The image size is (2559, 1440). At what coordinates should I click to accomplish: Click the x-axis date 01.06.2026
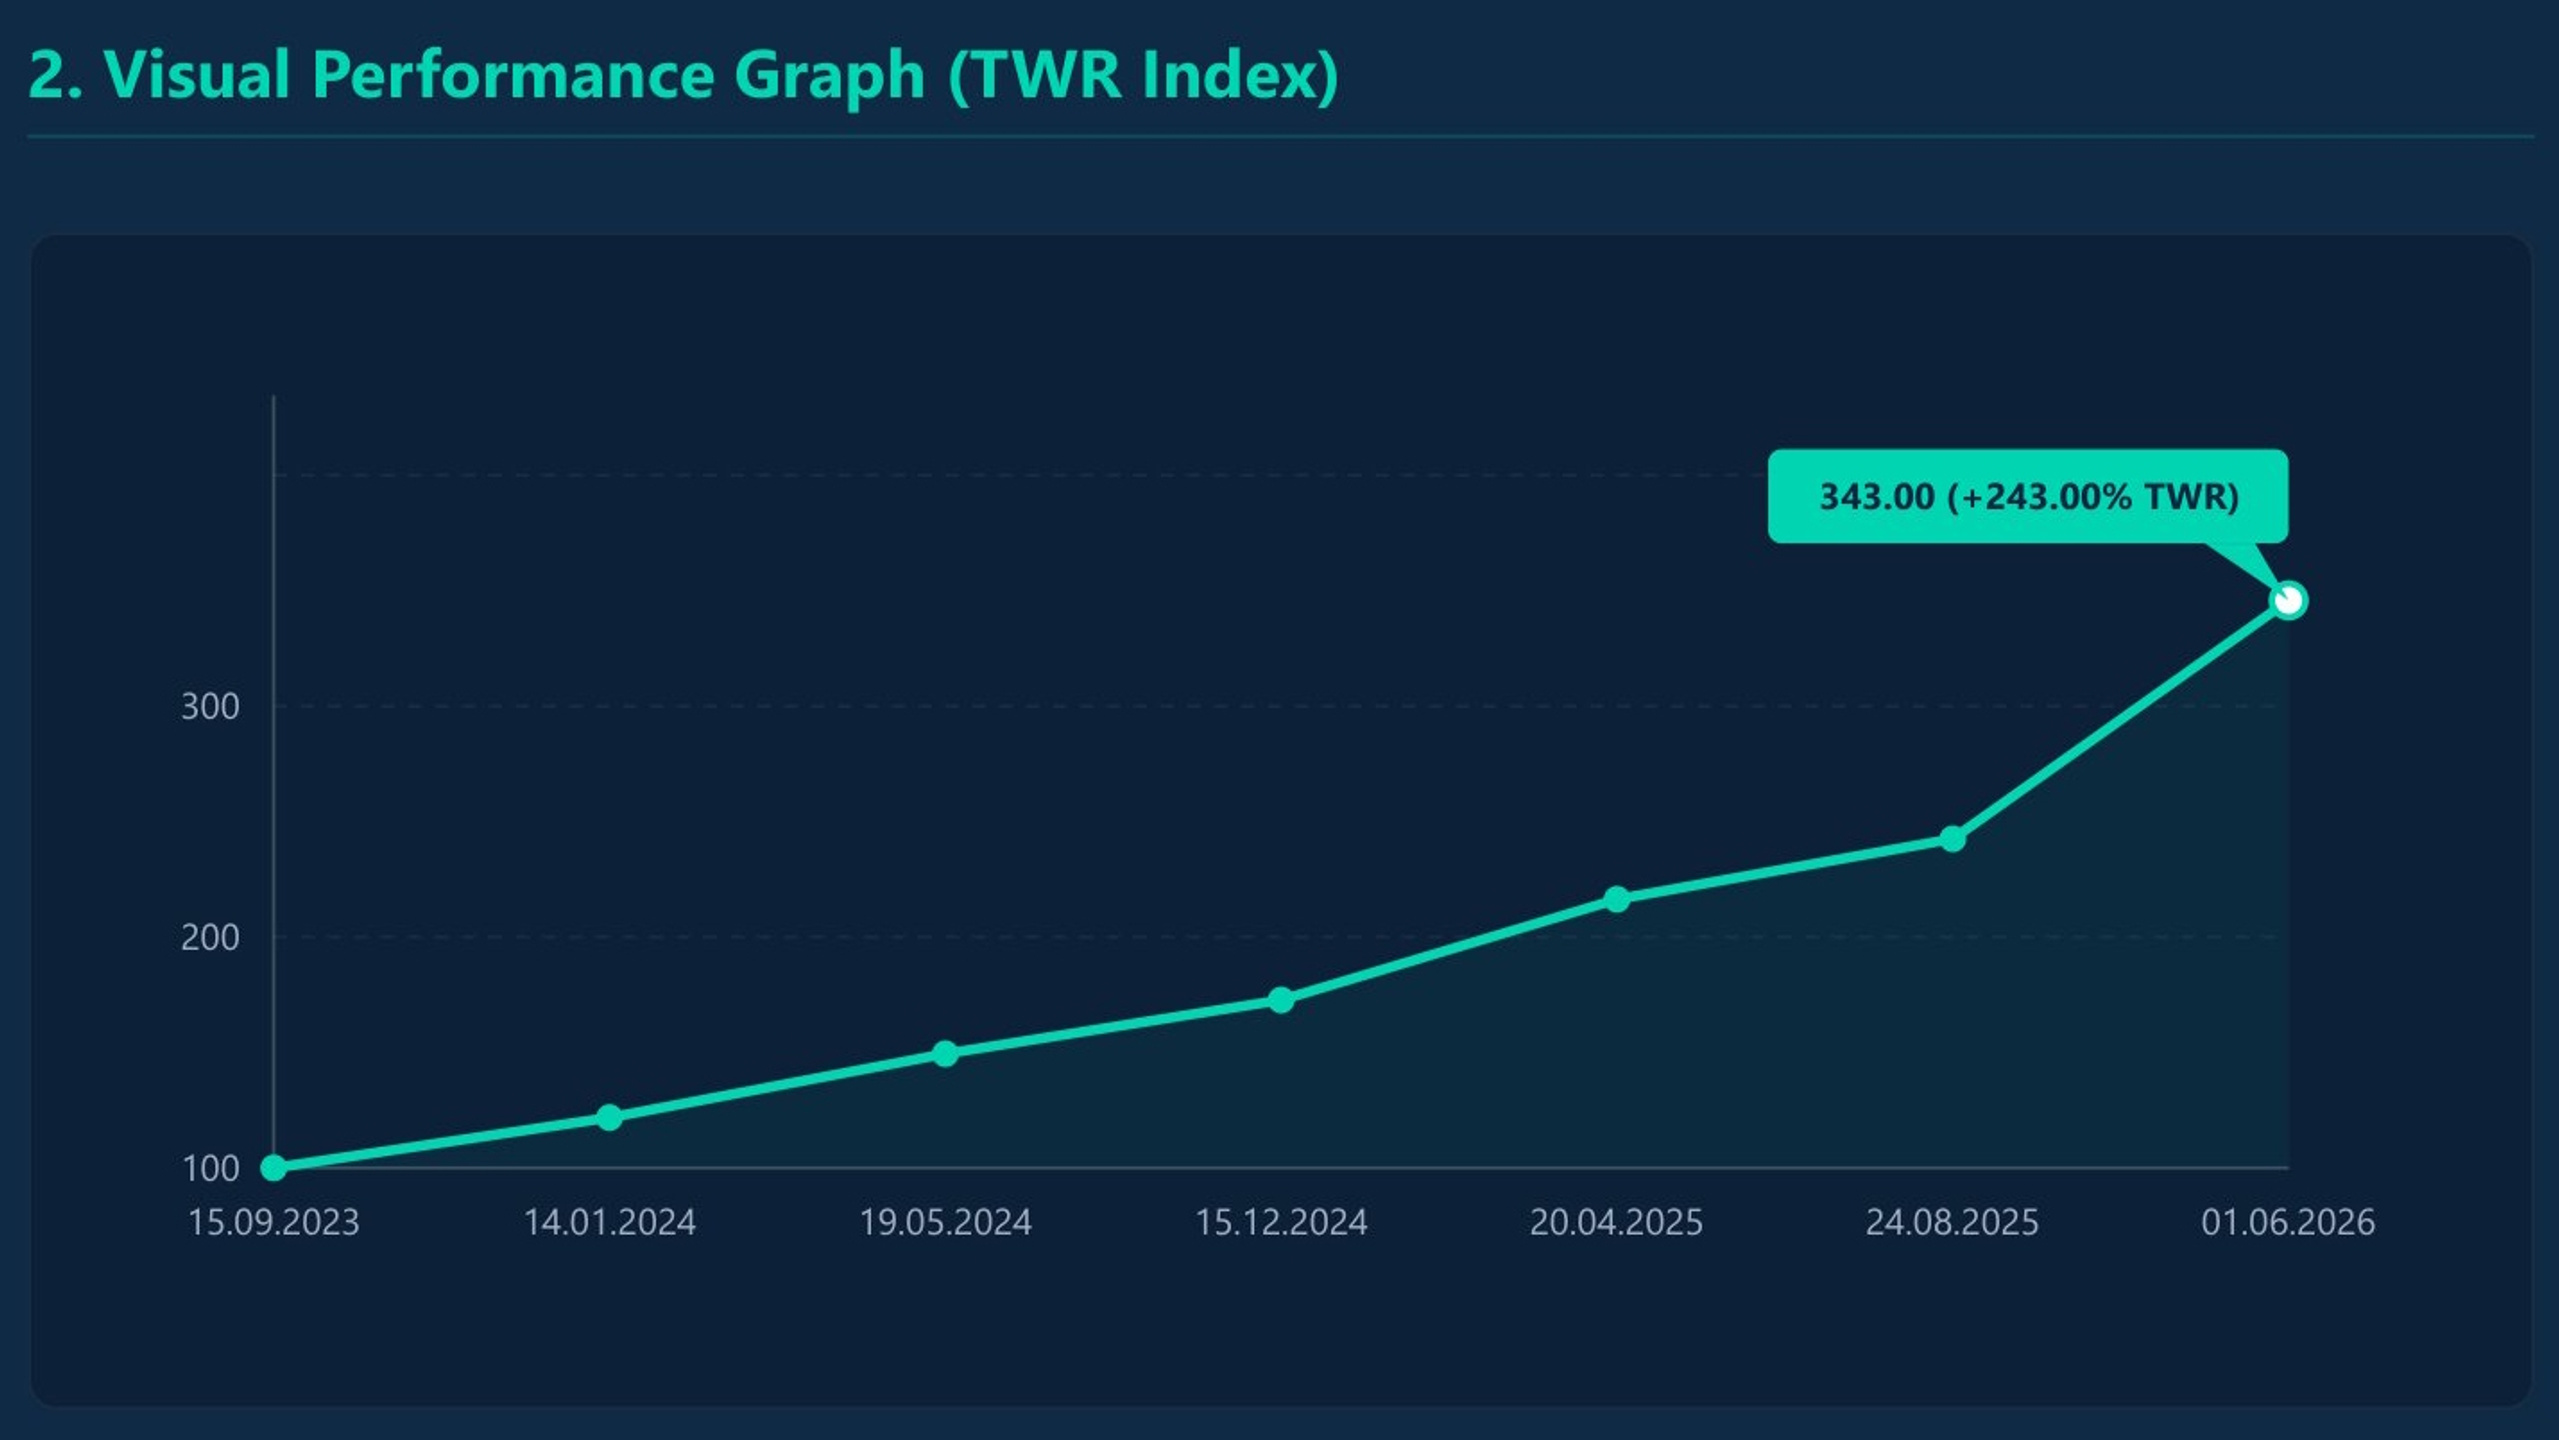click(2288, 1222)
